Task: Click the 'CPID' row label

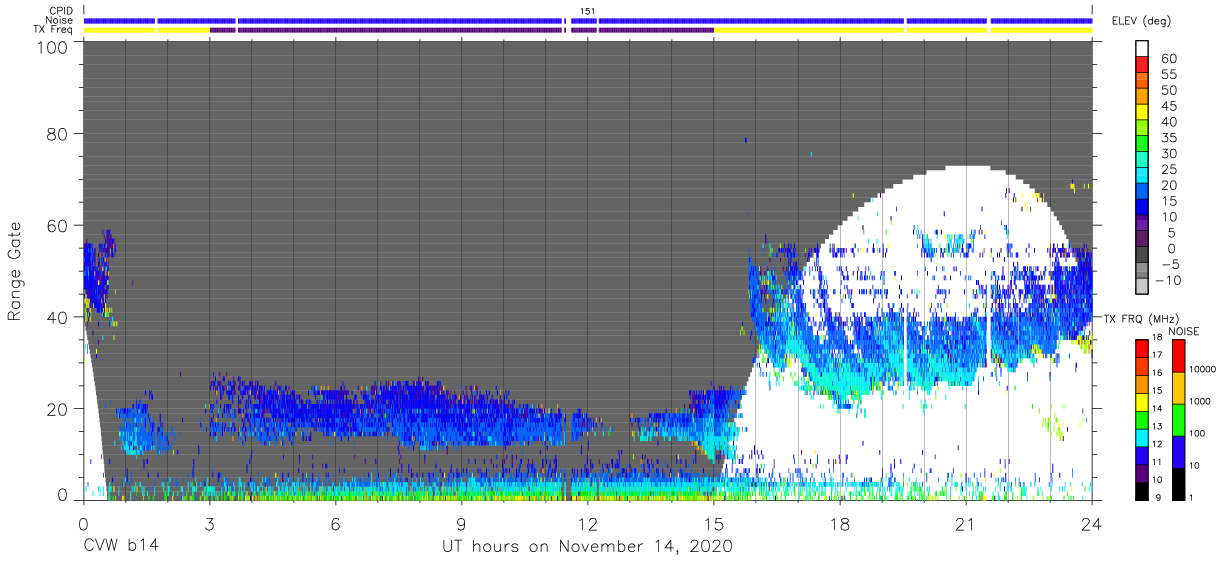Action: click(62, 11)
